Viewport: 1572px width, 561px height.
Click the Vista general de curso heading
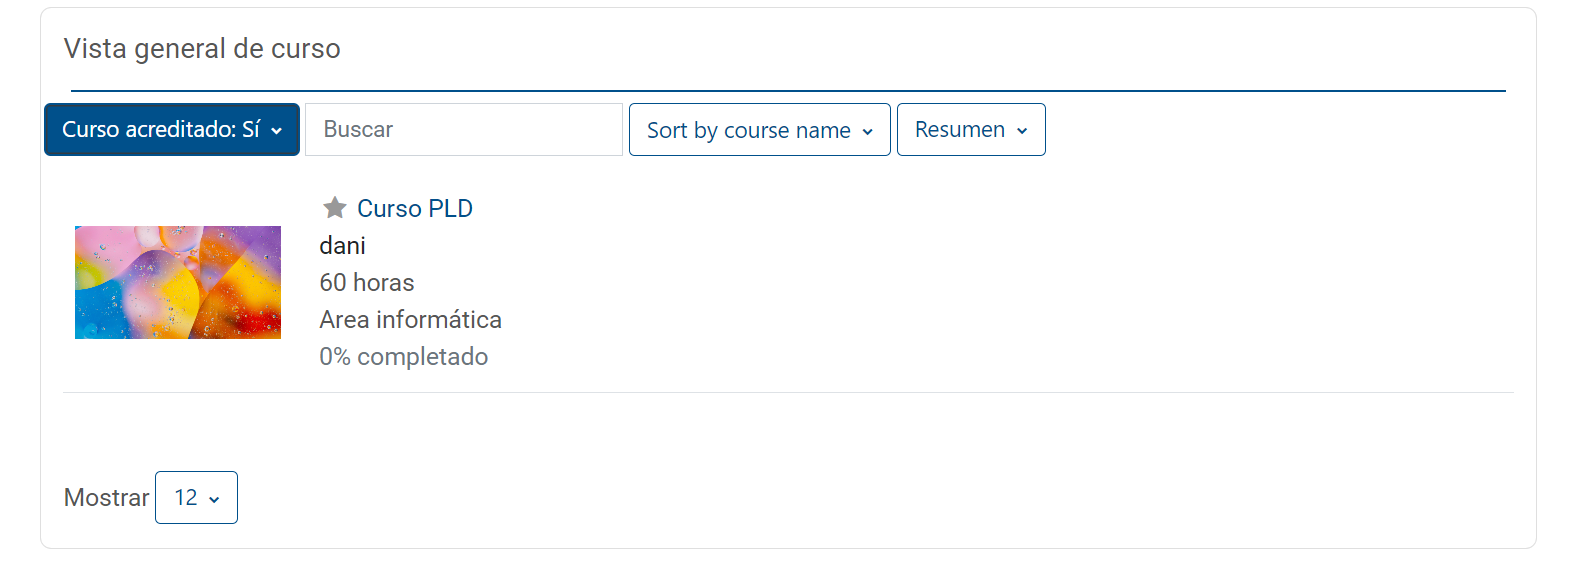tap(202, 49)
